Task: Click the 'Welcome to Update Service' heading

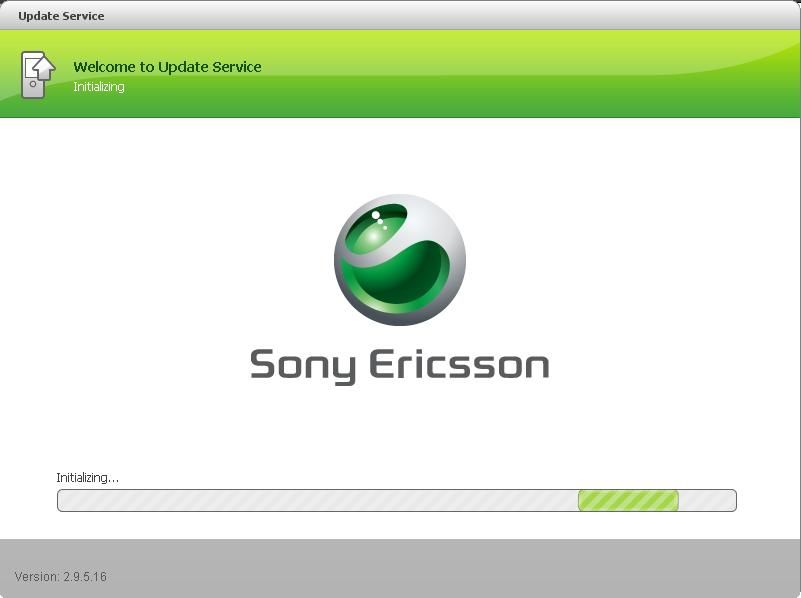Action: (x=167, y=67)
